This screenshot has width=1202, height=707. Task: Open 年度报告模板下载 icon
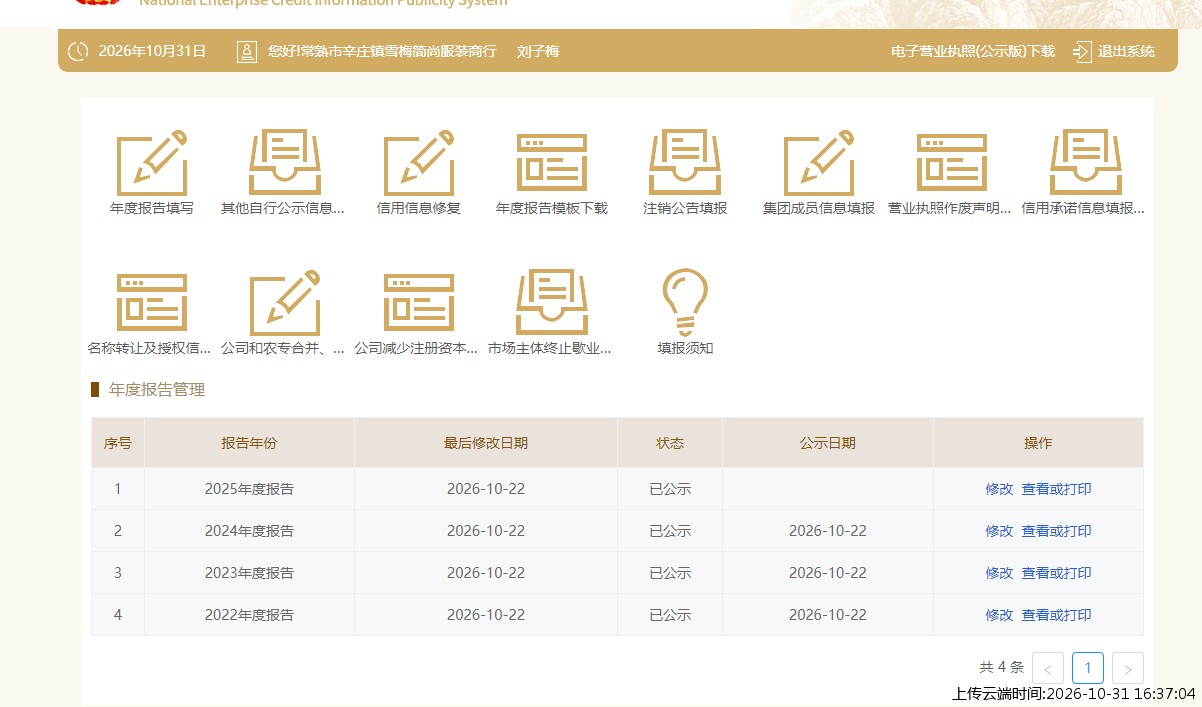pos(552,162)
